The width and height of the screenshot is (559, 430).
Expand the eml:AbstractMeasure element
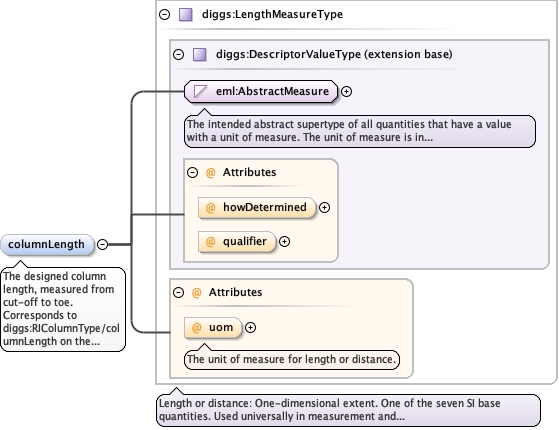click(x=346, y=92)
